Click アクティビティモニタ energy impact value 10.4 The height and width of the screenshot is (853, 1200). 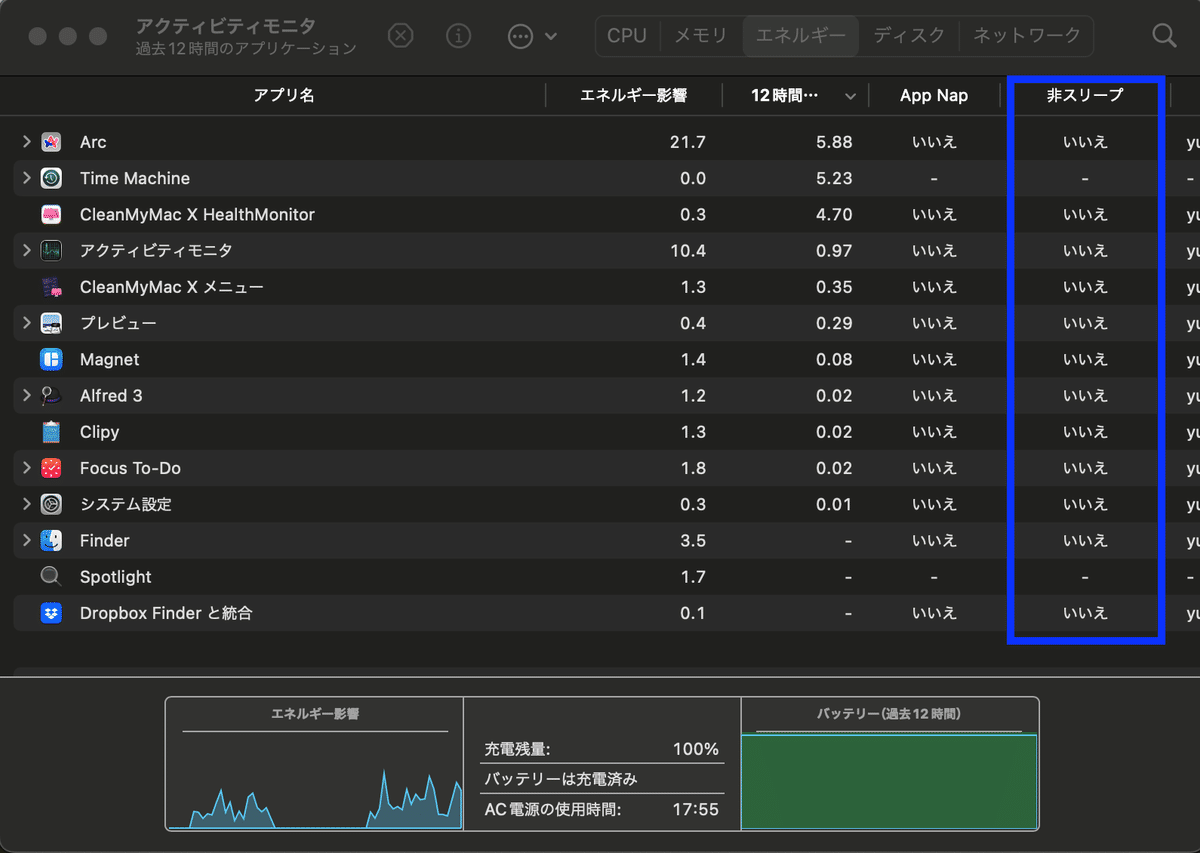pos(688,250)
